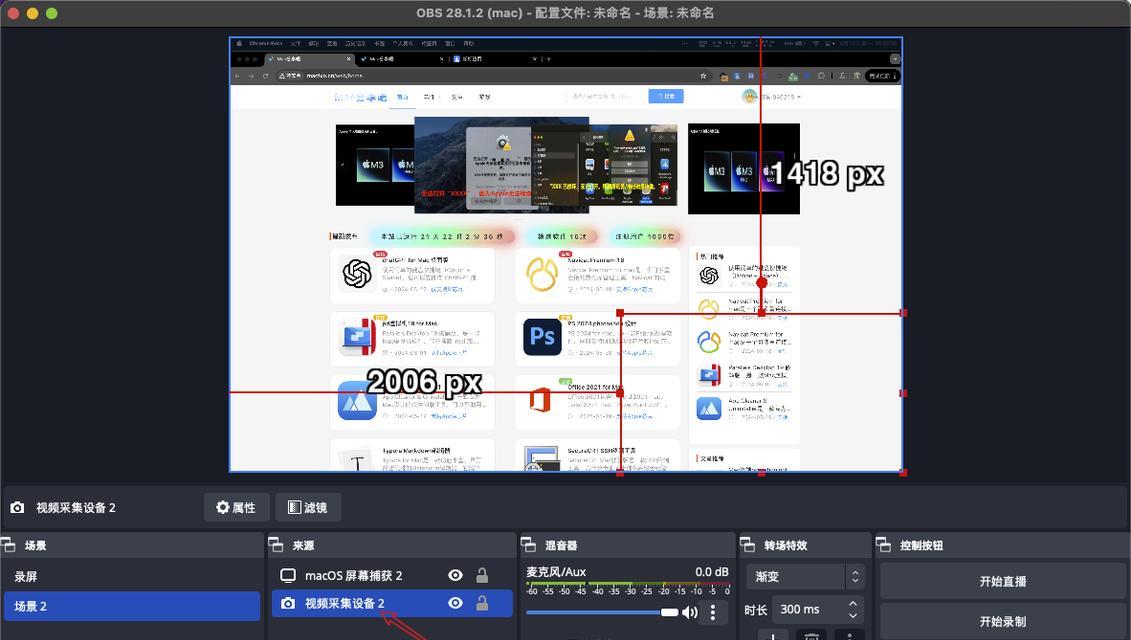
Task: Select the 场景 2 scene
Action: click(x=132, y=606)
